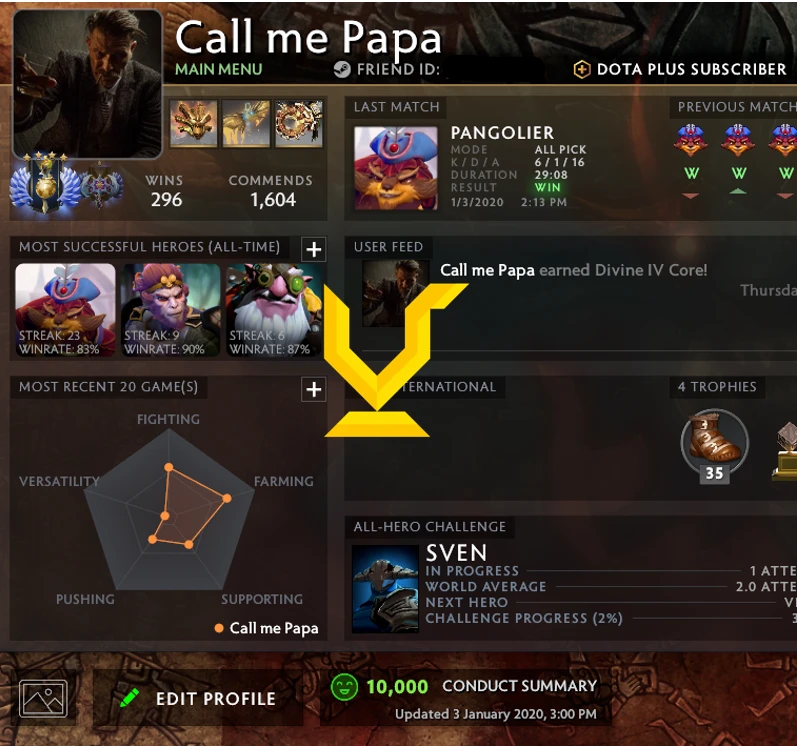The width and height of the screenshot is (797, 746).
Task: Click the Divine rank medal emblem
Action: tap(45, 183)
